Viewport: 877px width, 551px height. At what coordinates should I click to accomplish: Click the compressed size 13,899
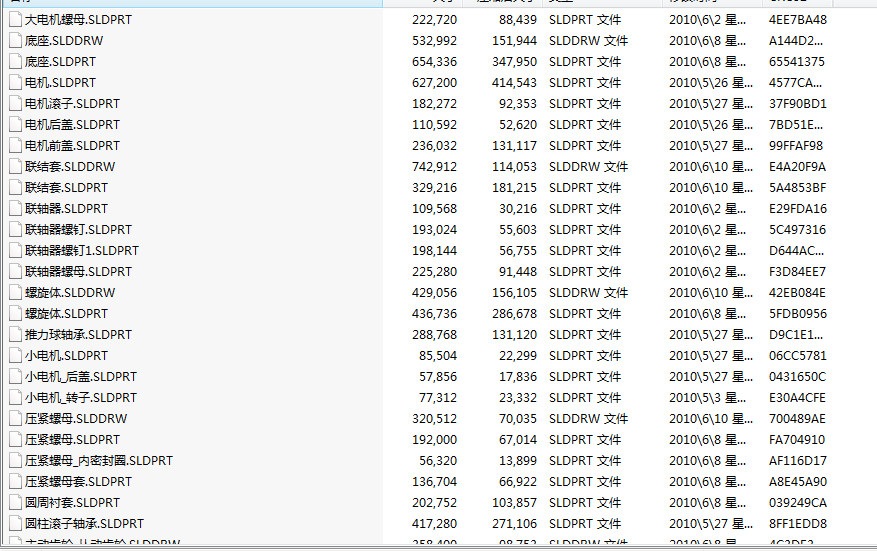tap(518, 460)
